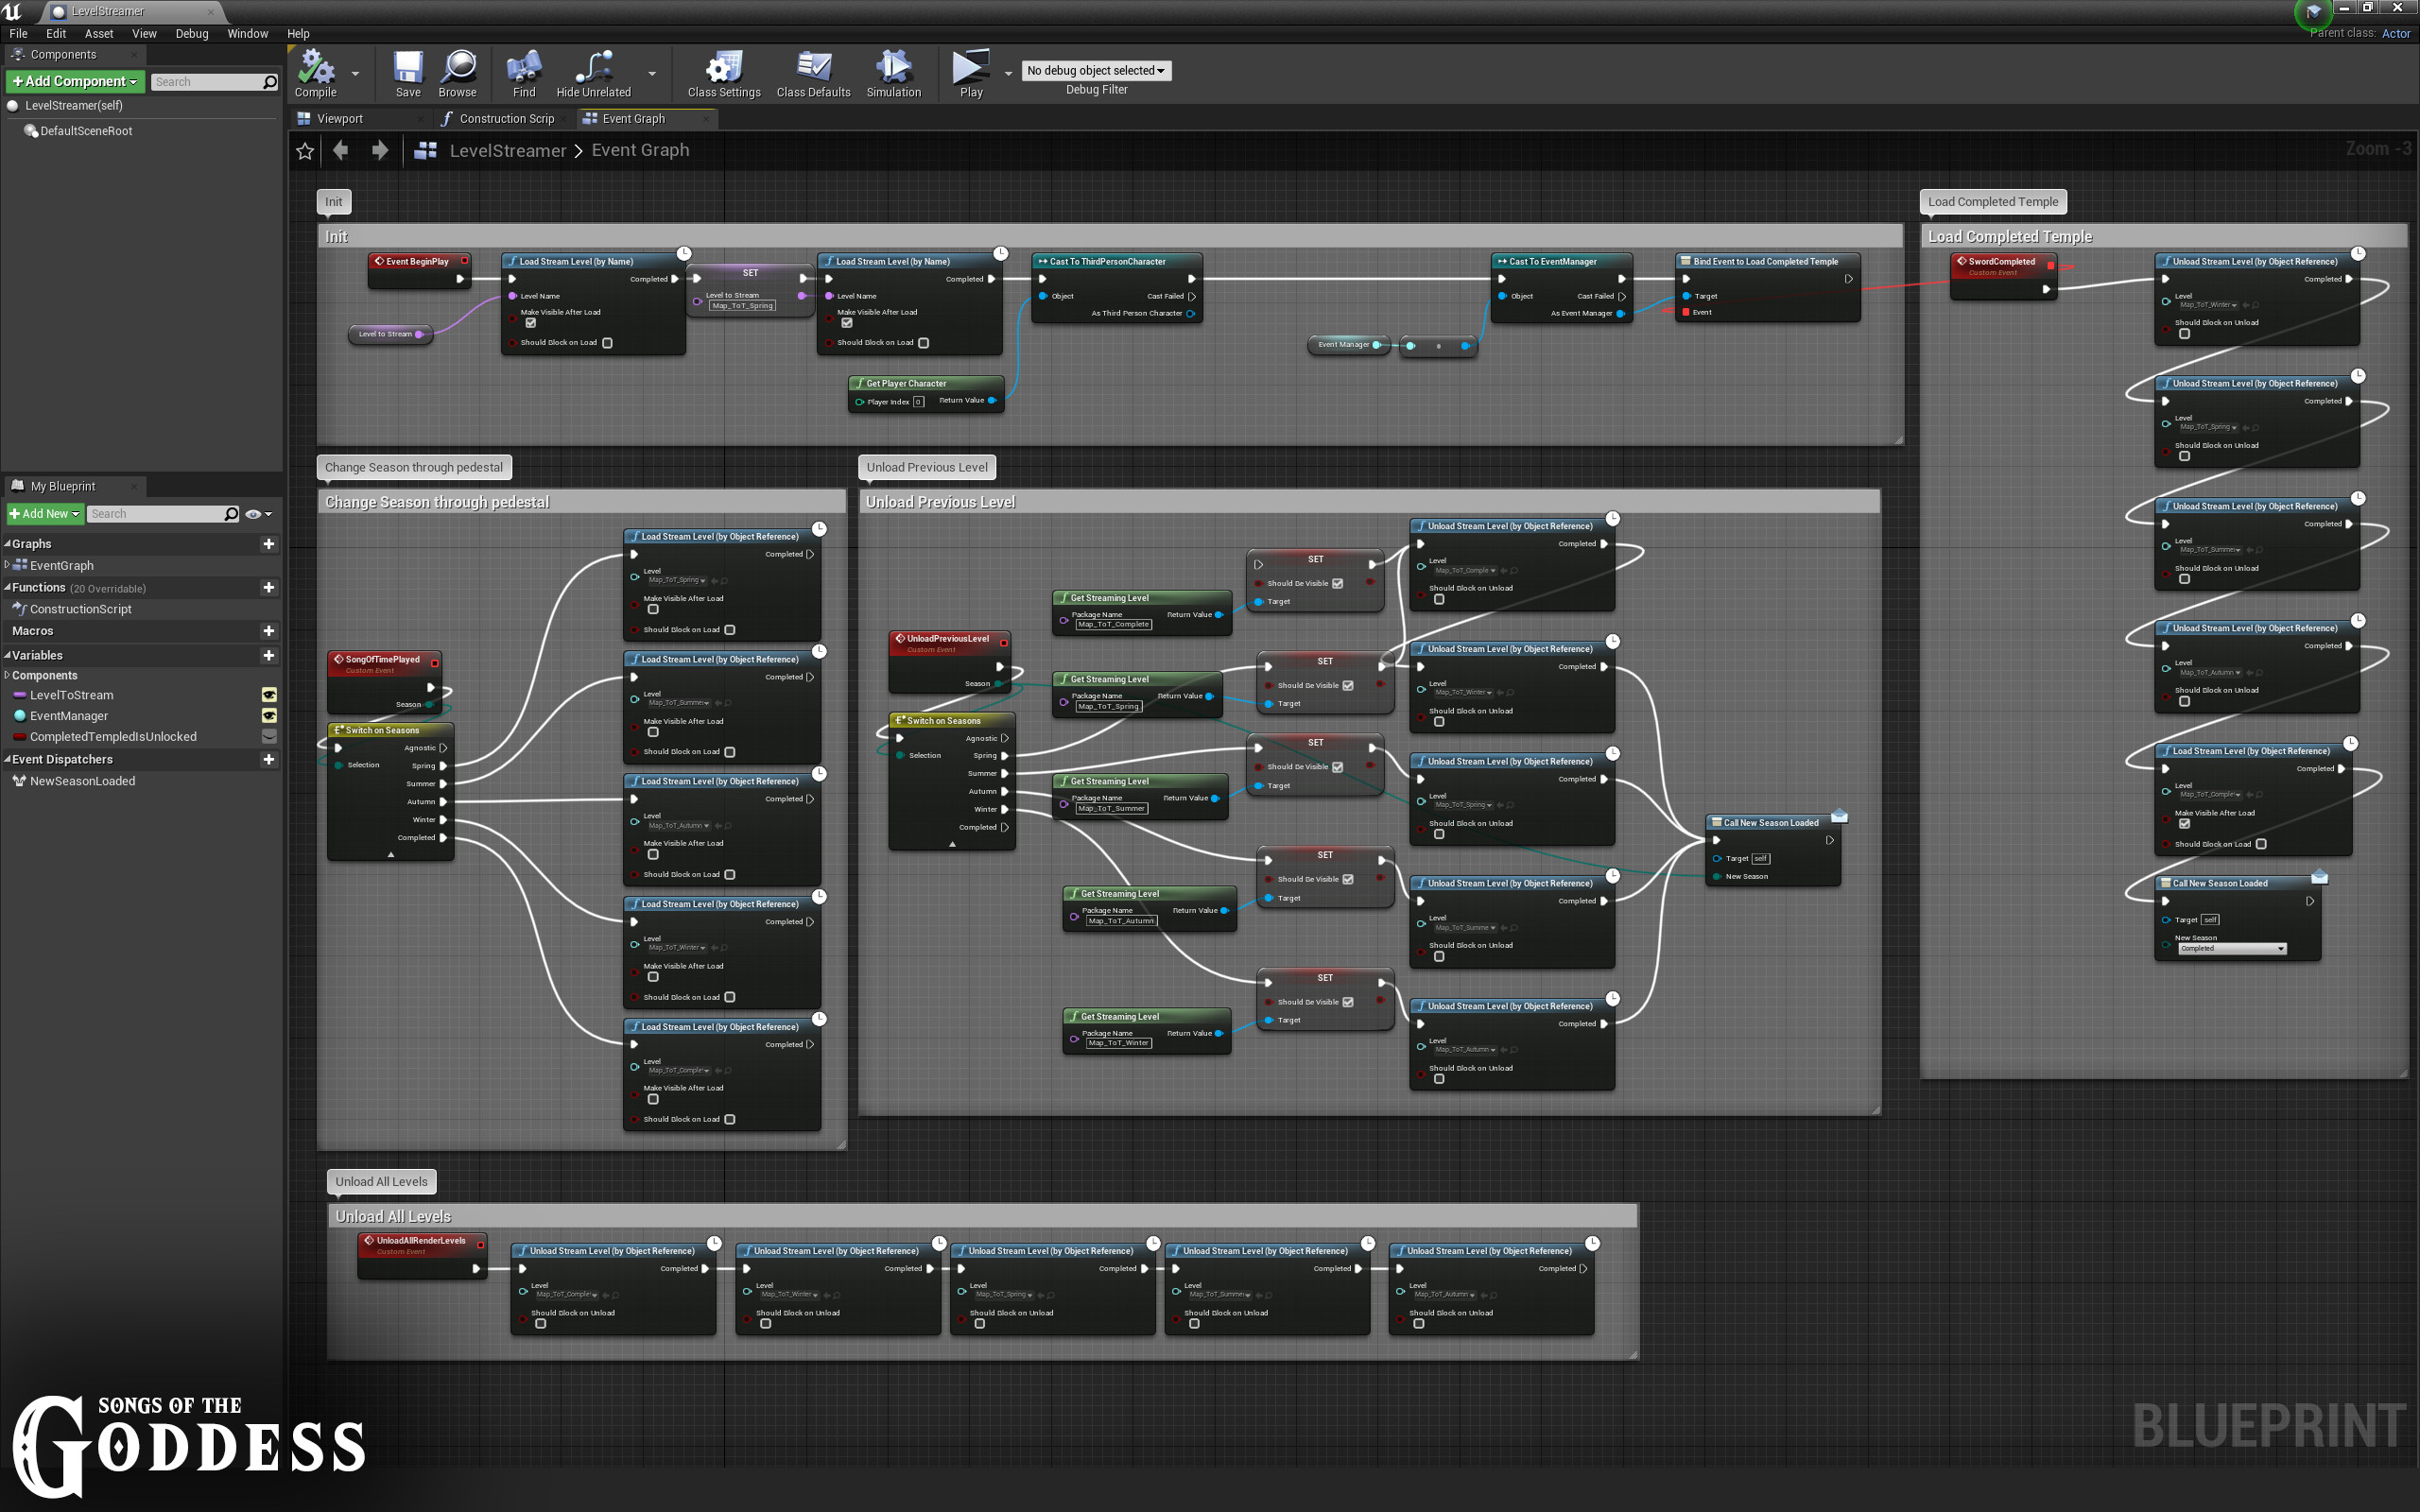The width and height of the screenshot is (2420, 1512).
Task: Click the Find toolbar icon
Action: (x=524, y=68)
